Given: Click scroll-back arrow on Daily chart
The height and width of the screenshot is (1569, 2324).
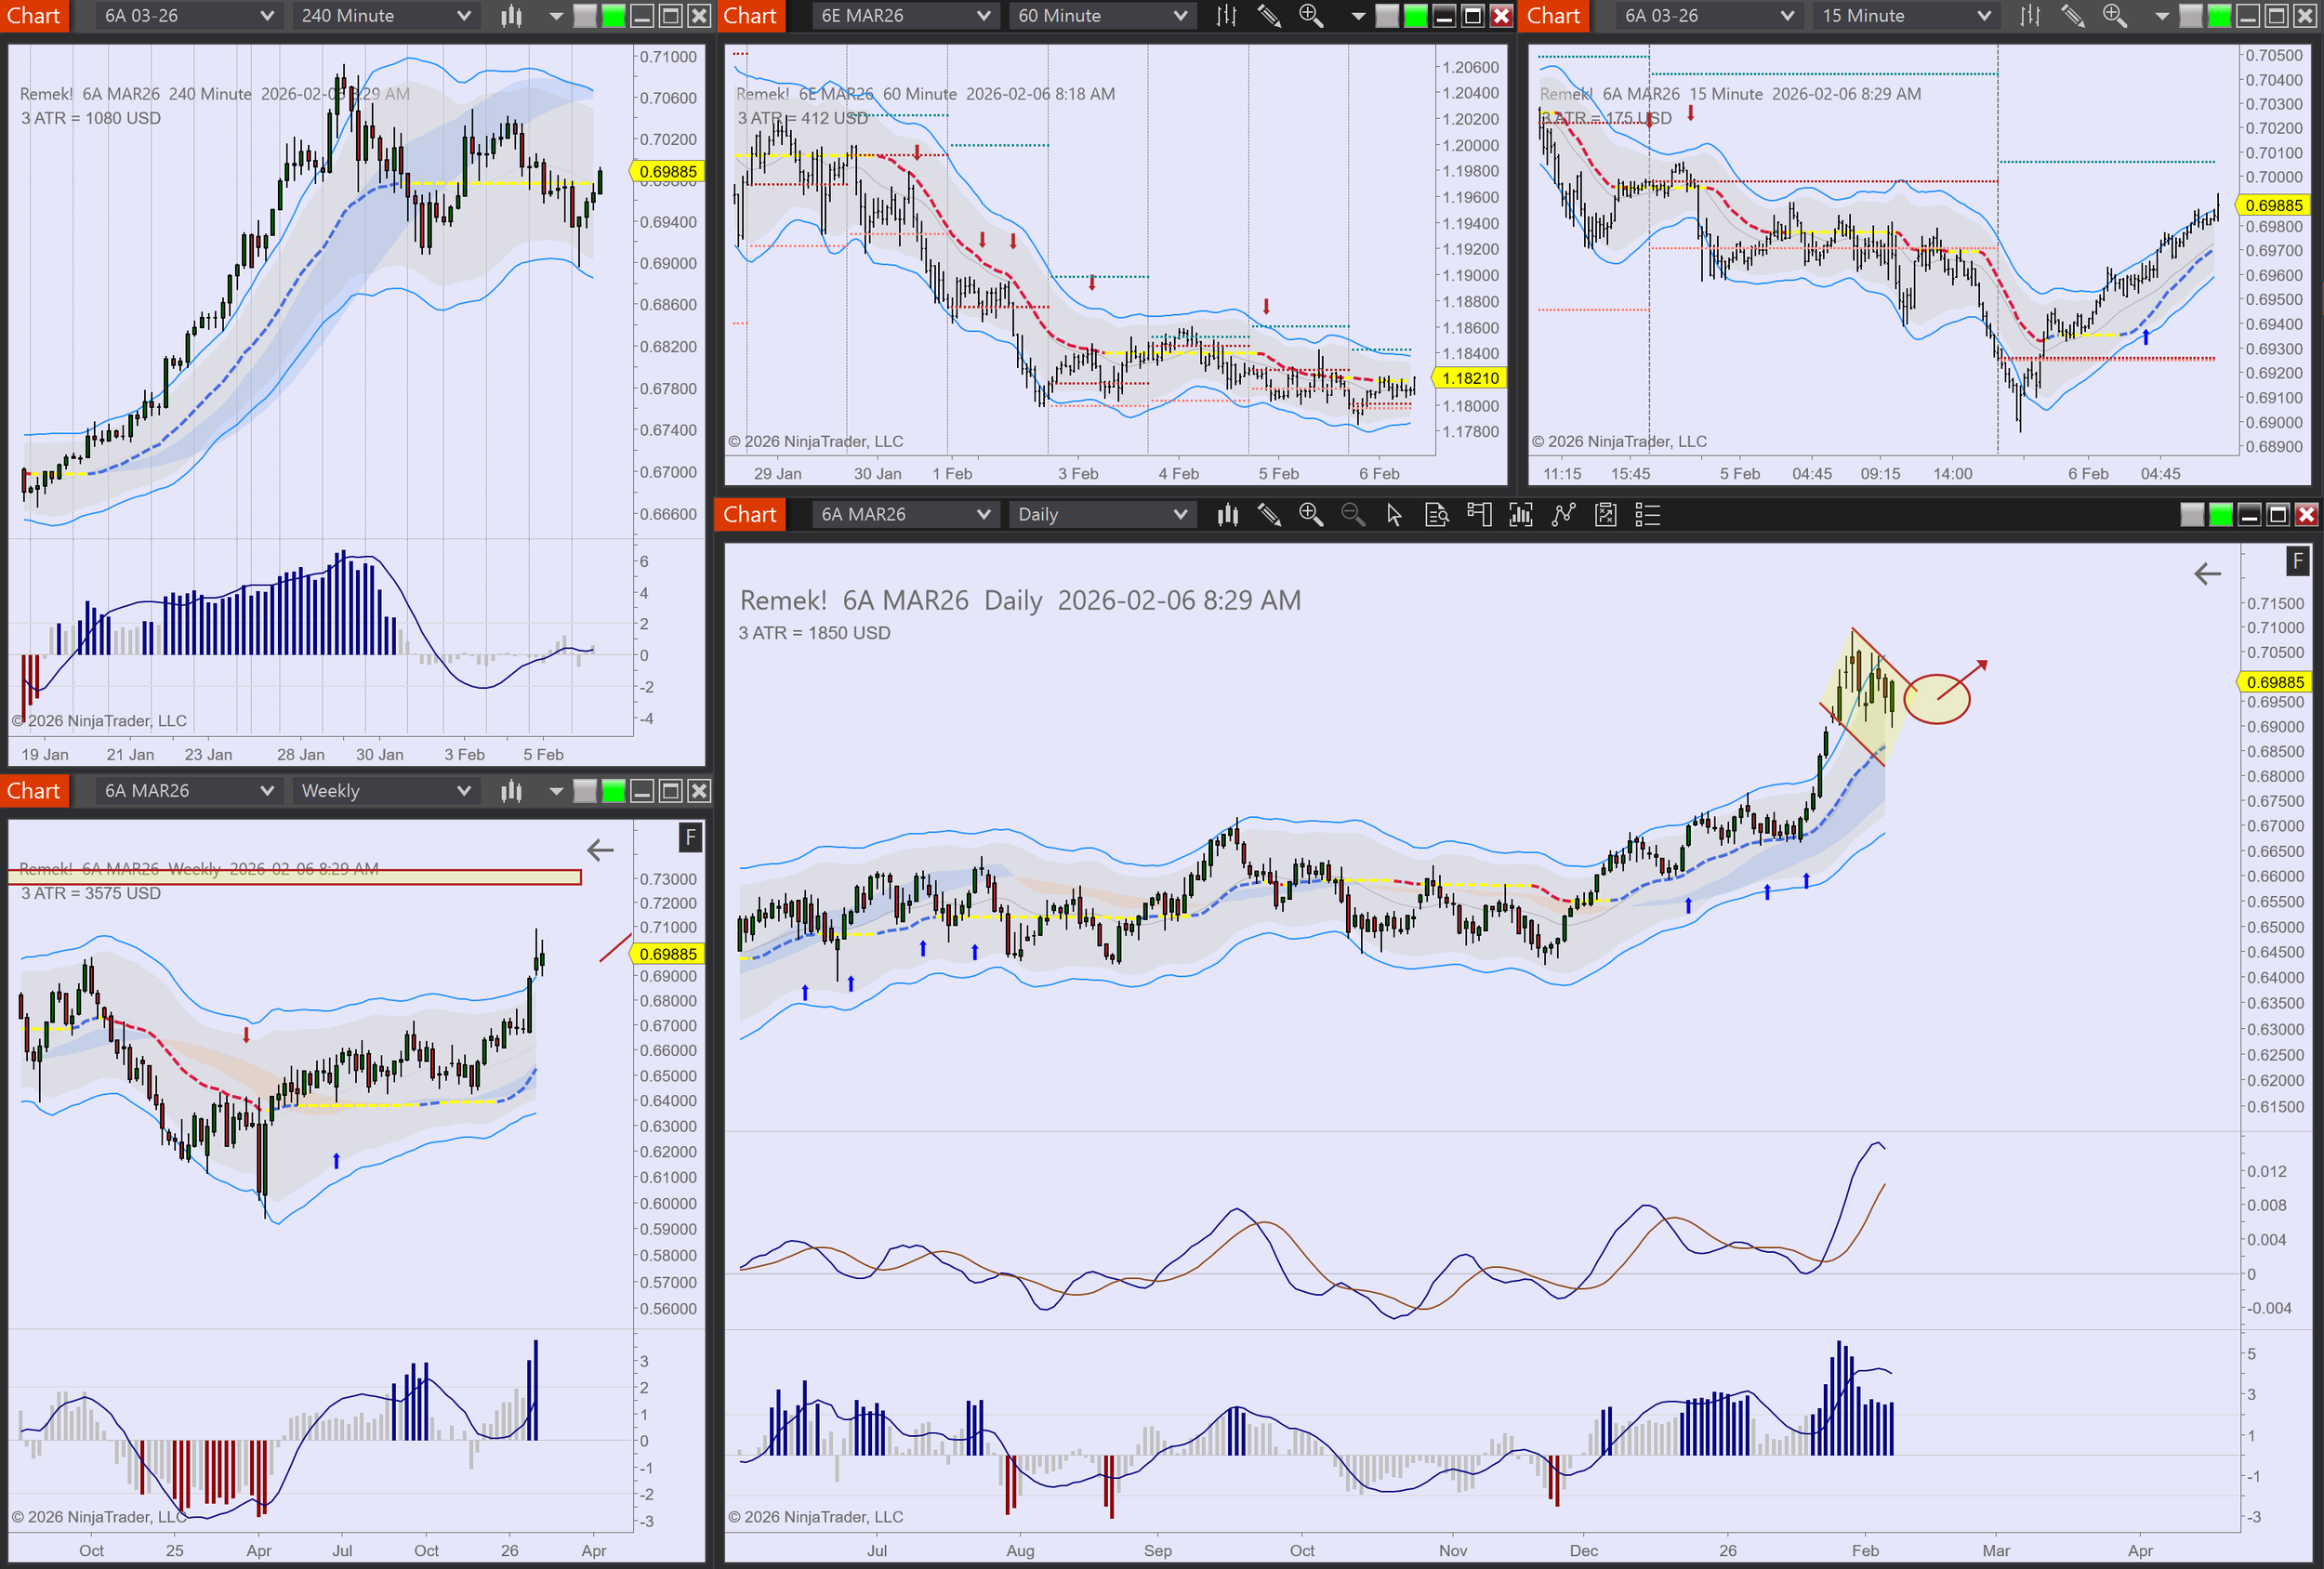Looking at the screenshot, I should pos(2207,574).
